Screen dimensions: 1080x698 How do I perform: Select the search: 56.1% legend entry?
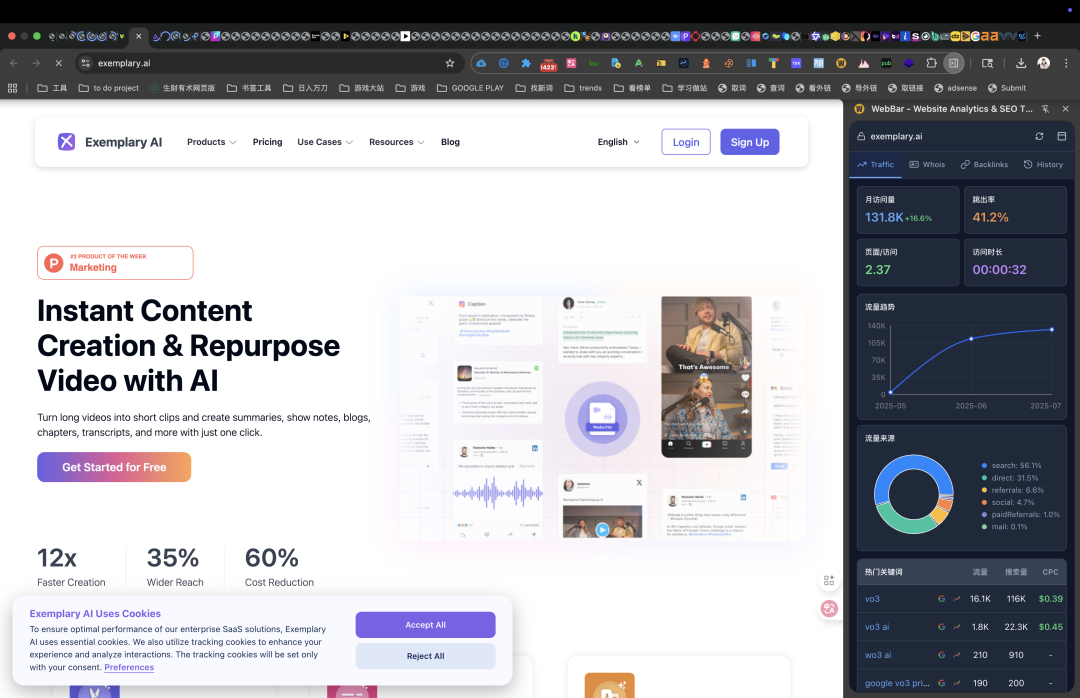tap(1011, 465)
